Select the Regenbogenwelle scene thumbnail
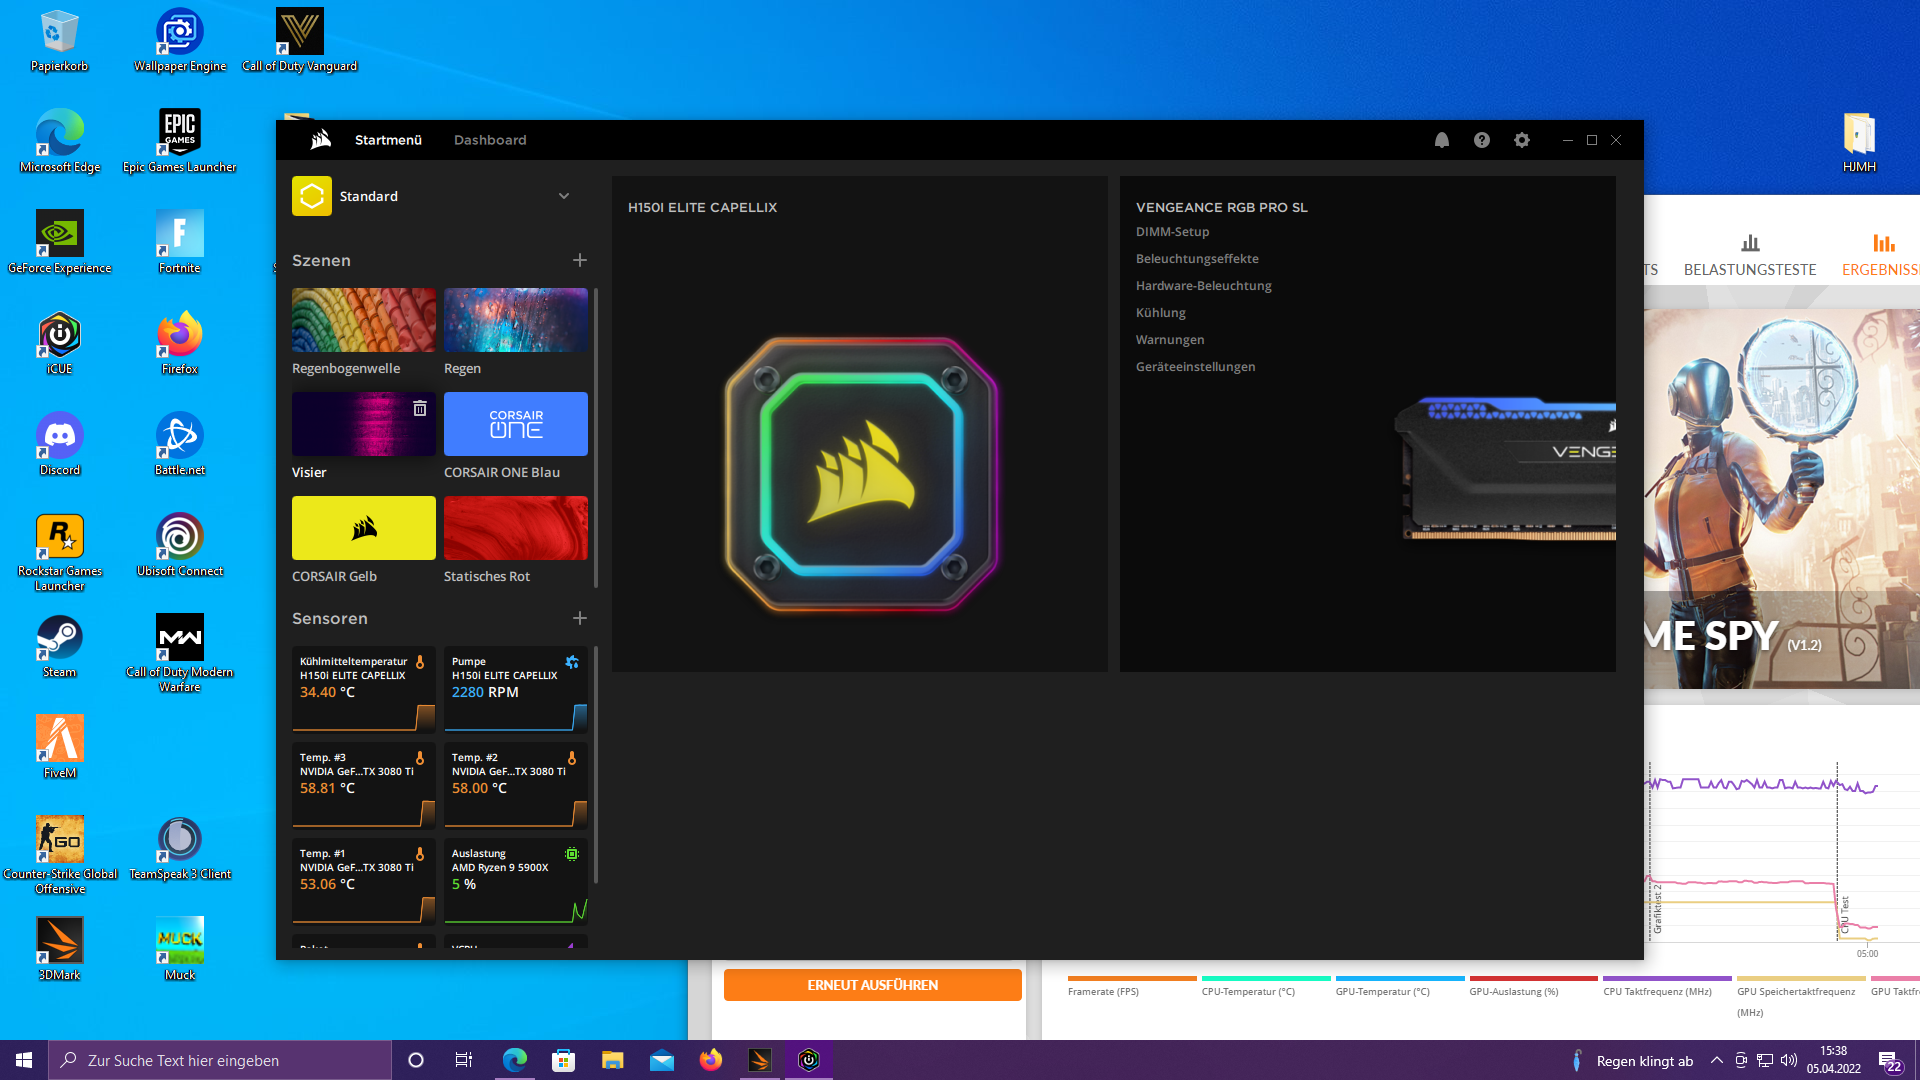Viewport: 1920px width, 1080px height. [x=364, y=320]
